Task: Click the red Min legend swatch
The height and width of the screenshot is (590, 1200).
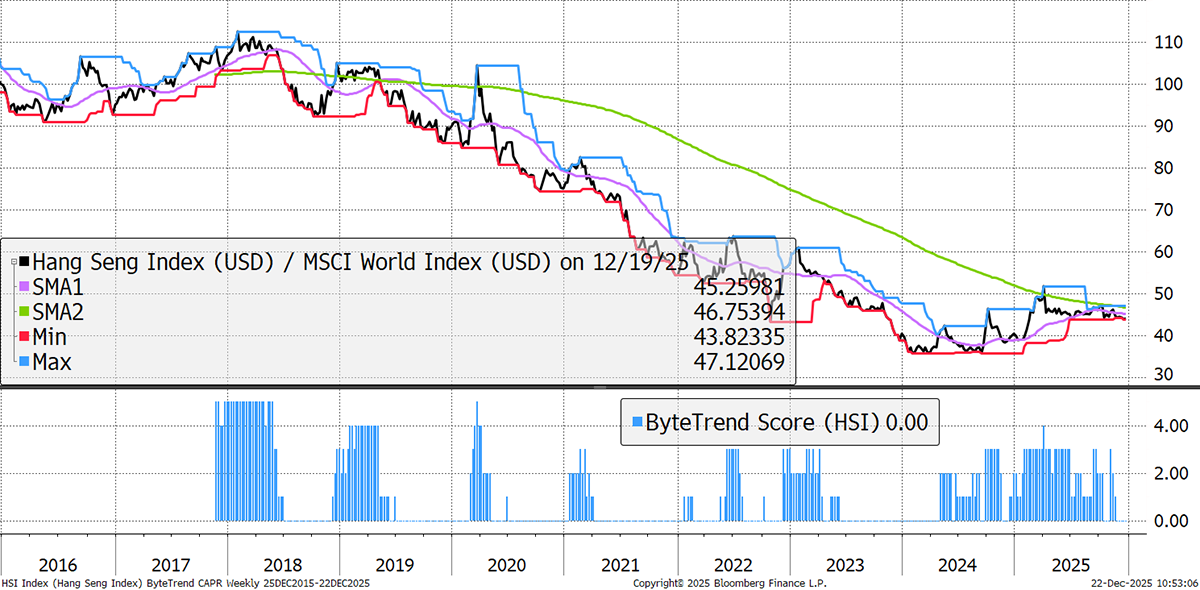Action: pos(25,337)
